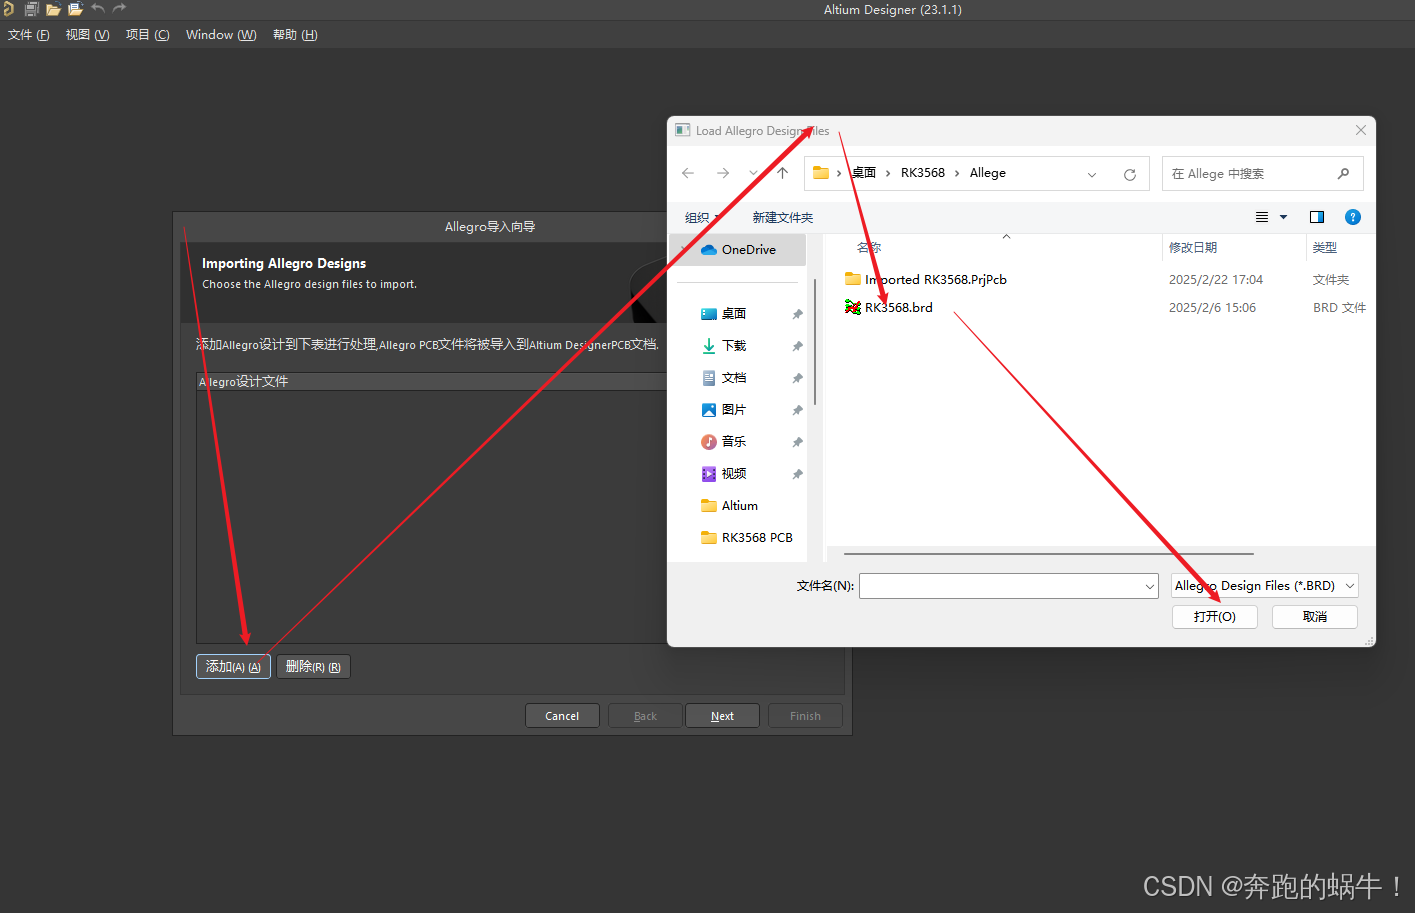Click the folder icon in the address bar
The image size is (1415, 913).
[821, 173]
